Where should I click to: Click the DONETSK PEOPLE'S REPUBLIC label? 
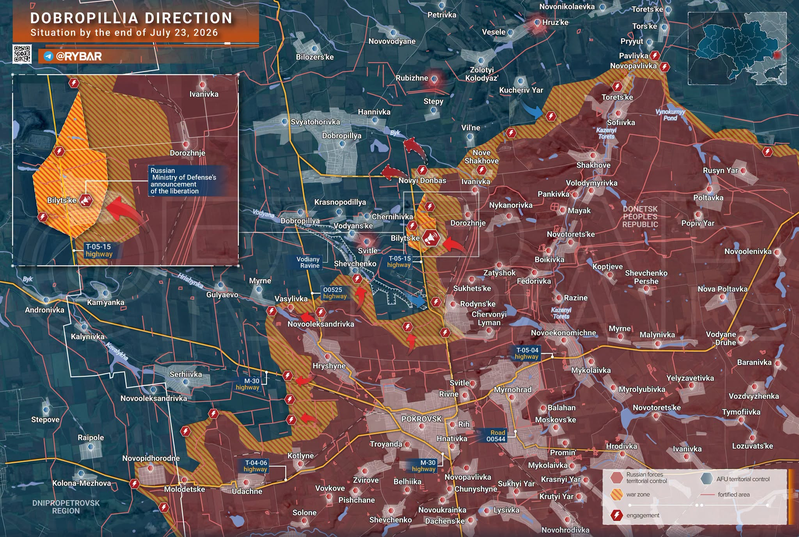[640, 217]
